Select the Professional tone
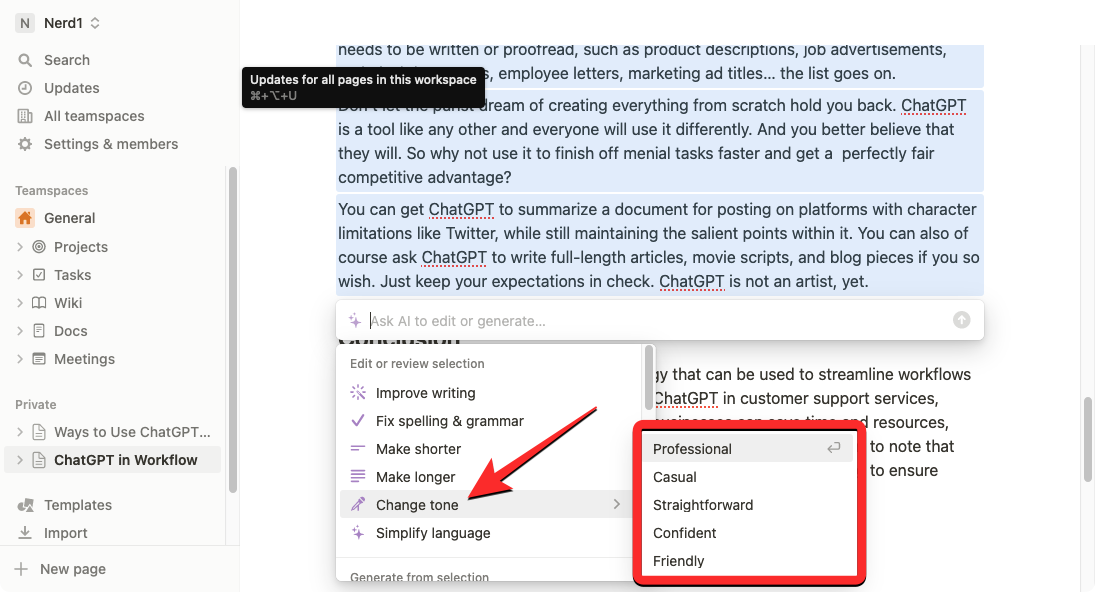This screenshot has height=592, width=1095. click(x=748, y=449)
